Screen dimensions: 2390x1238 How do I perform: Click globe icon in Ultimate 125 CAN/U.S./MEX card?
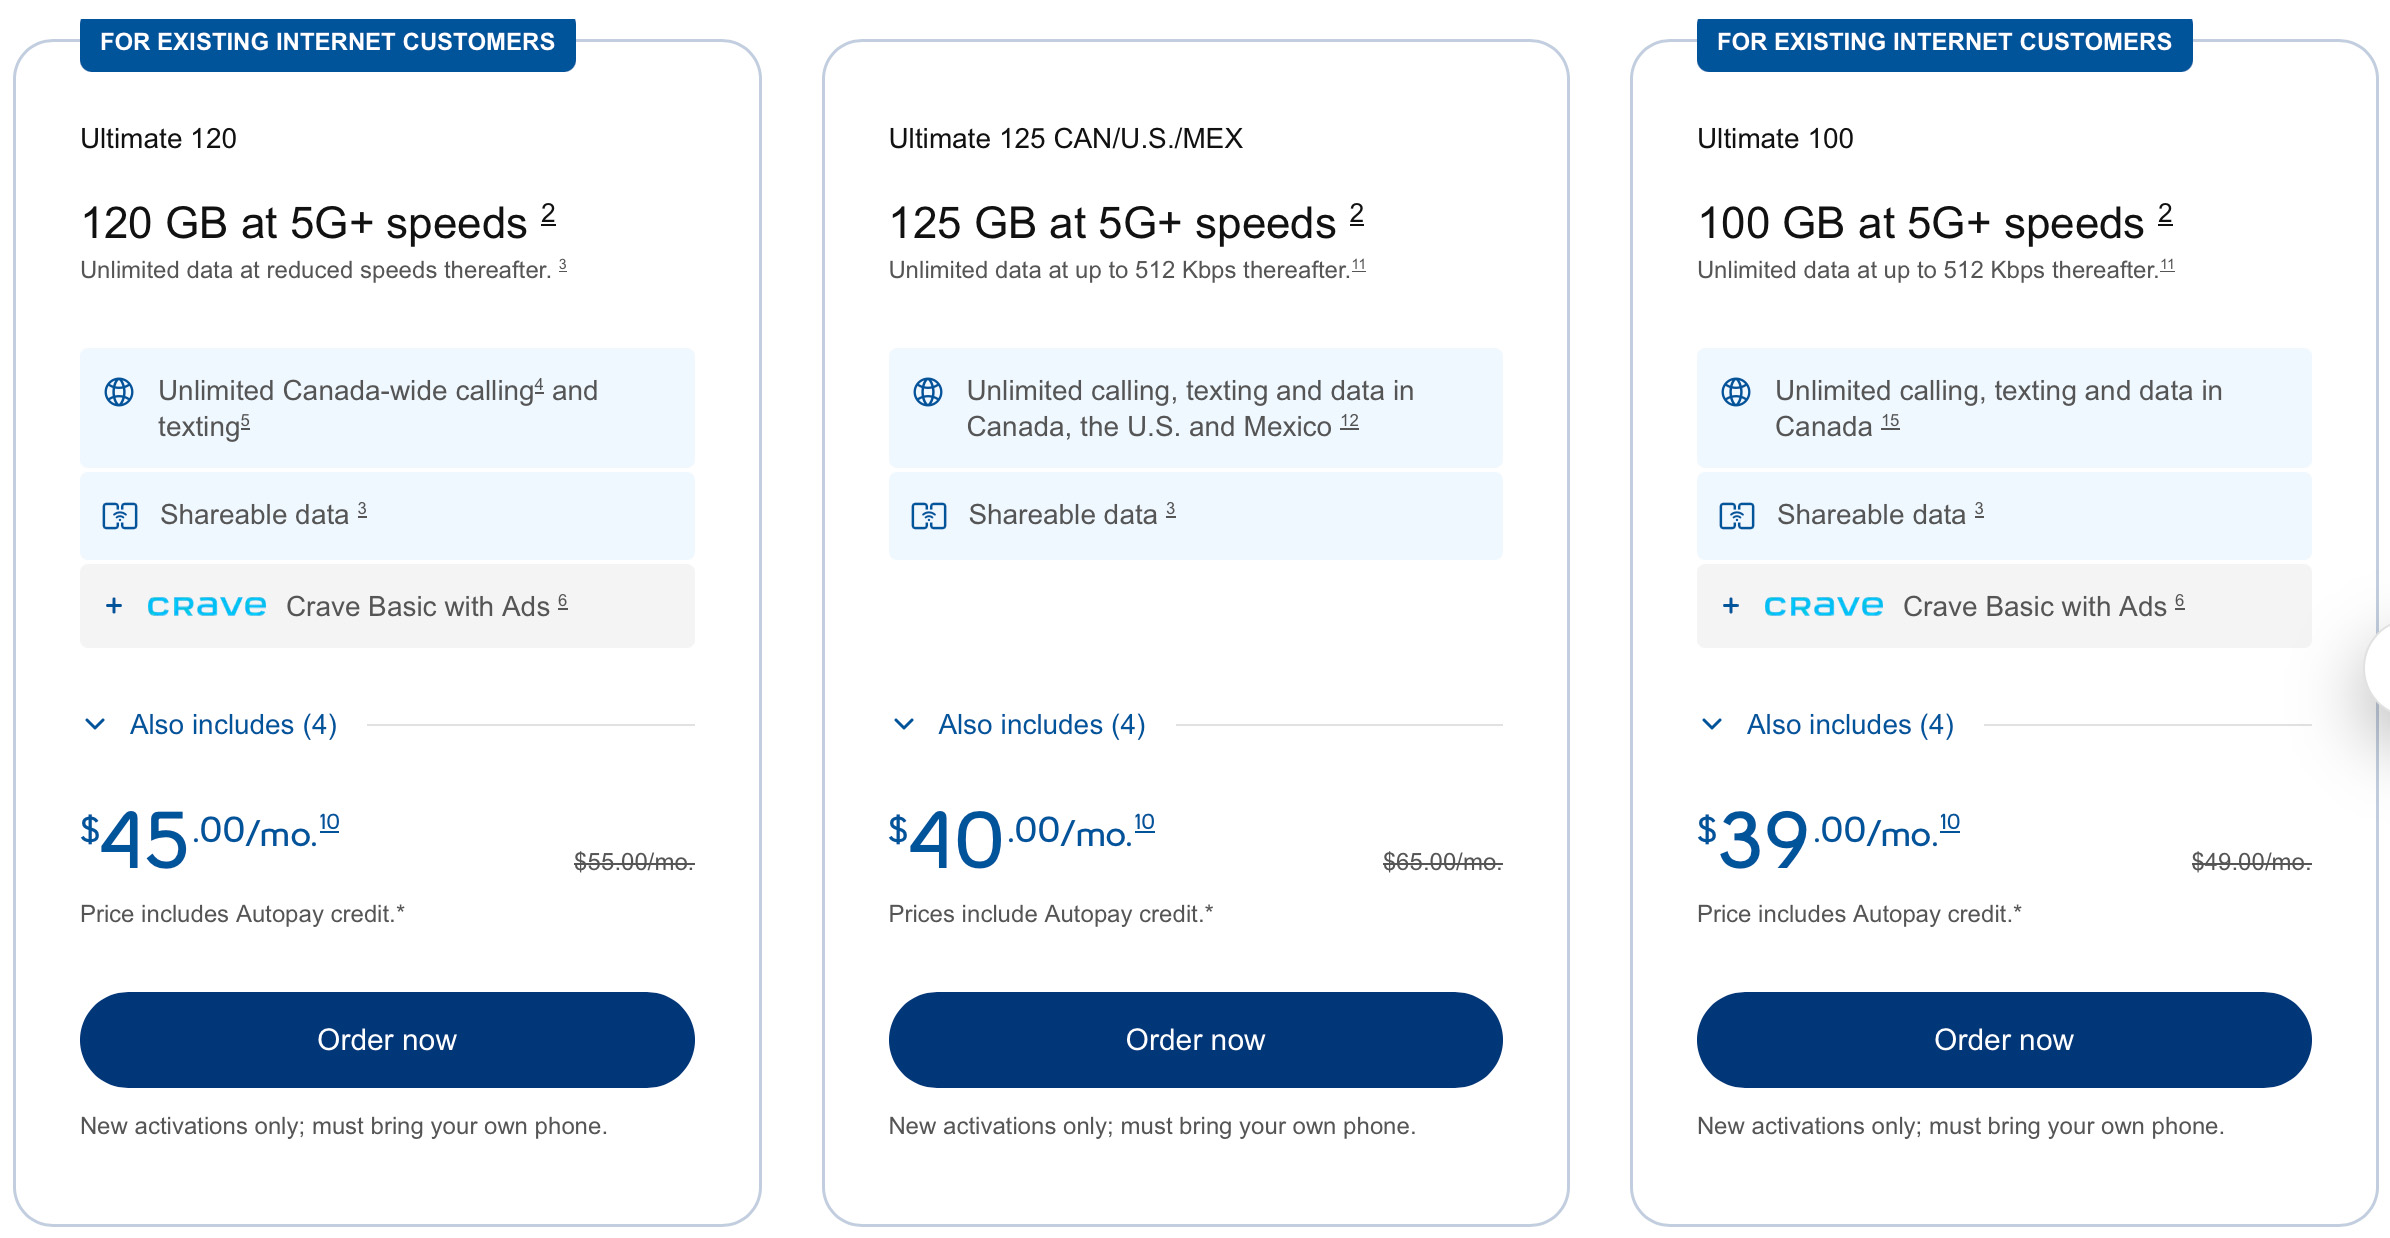click(x=927, y=392)
